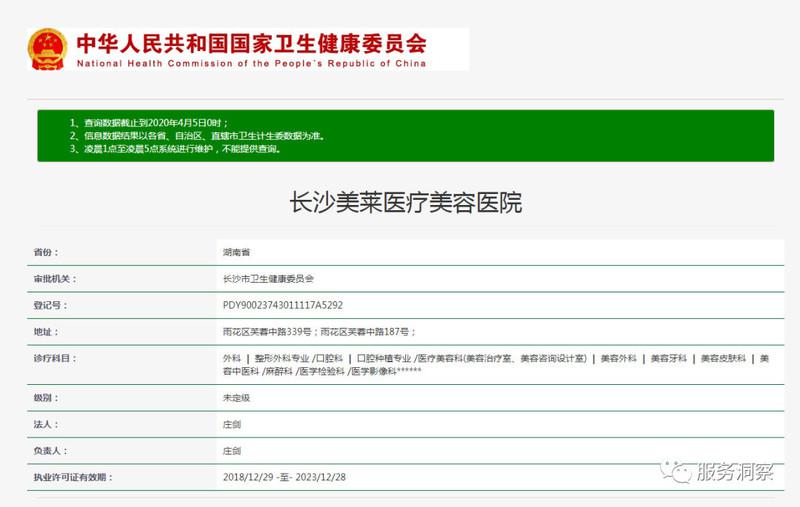Click the National Health Commission English subtitle
The image size is (800, 507).
pos(251,63)
